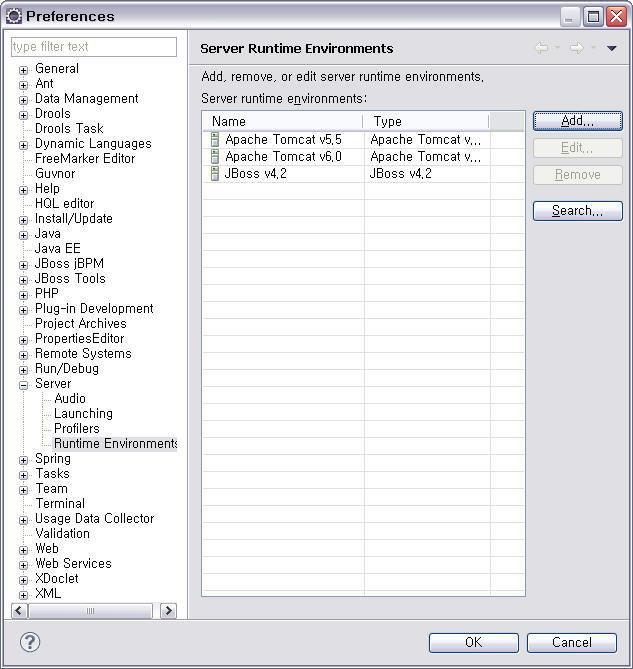Collapse the Server tree node
The width and height of the screenshot is (633, 669).
(x=23, y=385)
